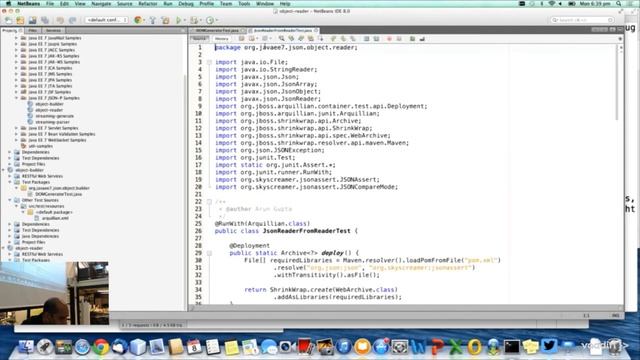640x360 pixels.
Task: Switch to the Services tab
Action: pyautogui.click(x=53, y=31)
